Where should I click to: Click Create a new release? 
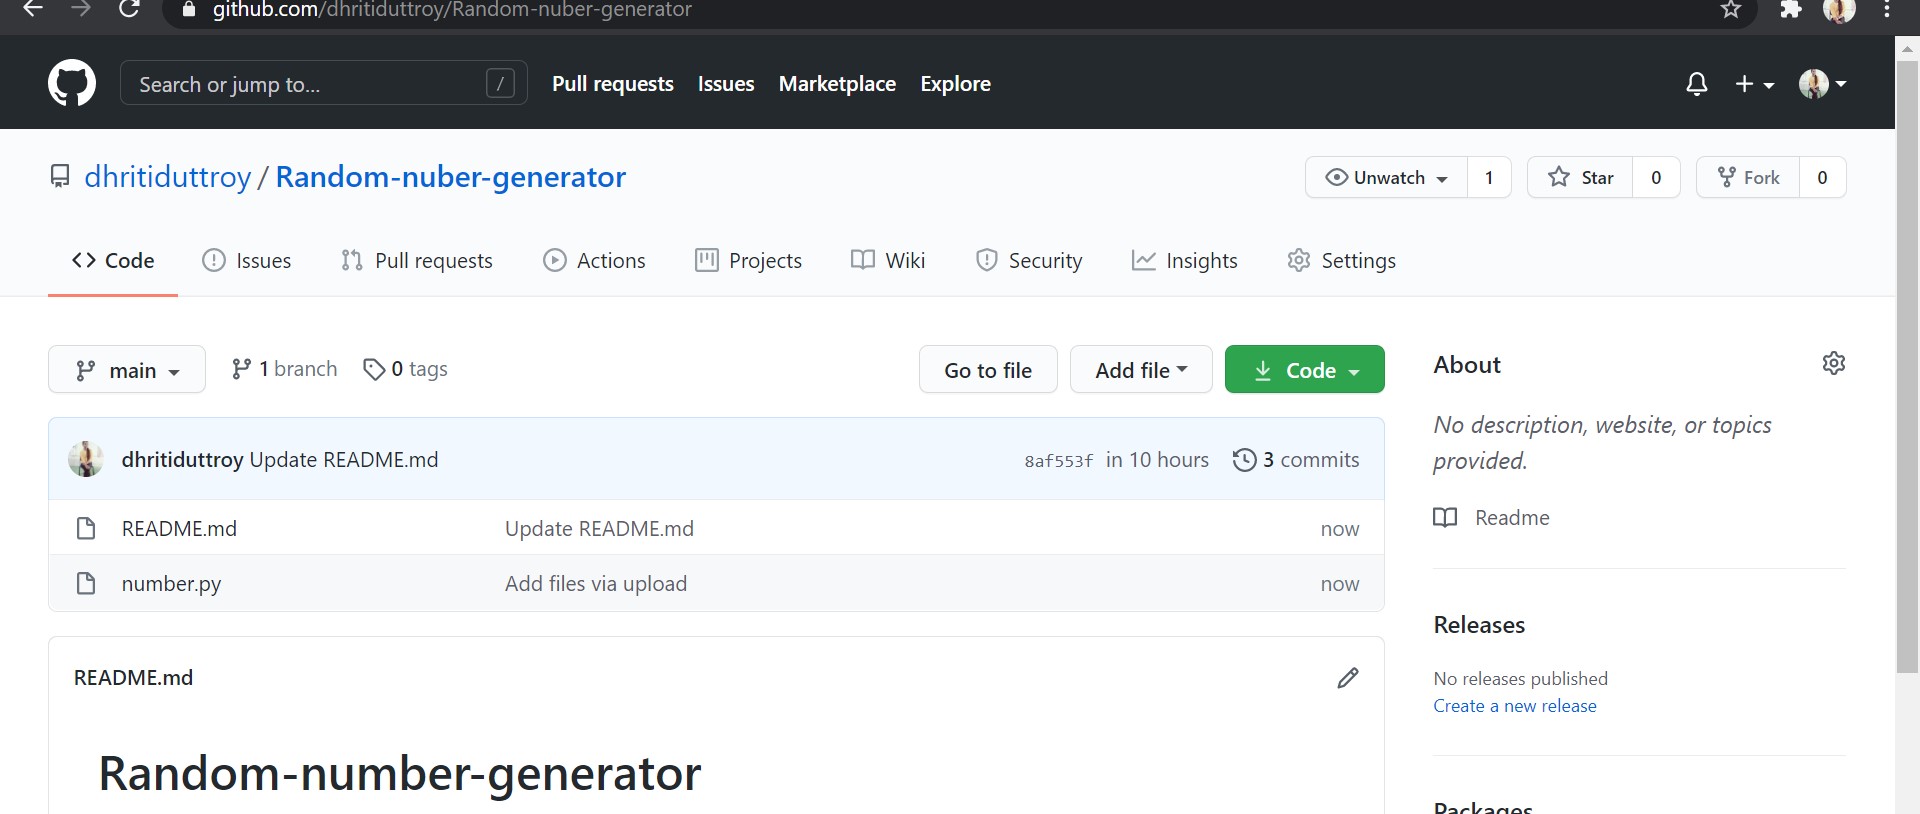click(x=1515, y=706)
